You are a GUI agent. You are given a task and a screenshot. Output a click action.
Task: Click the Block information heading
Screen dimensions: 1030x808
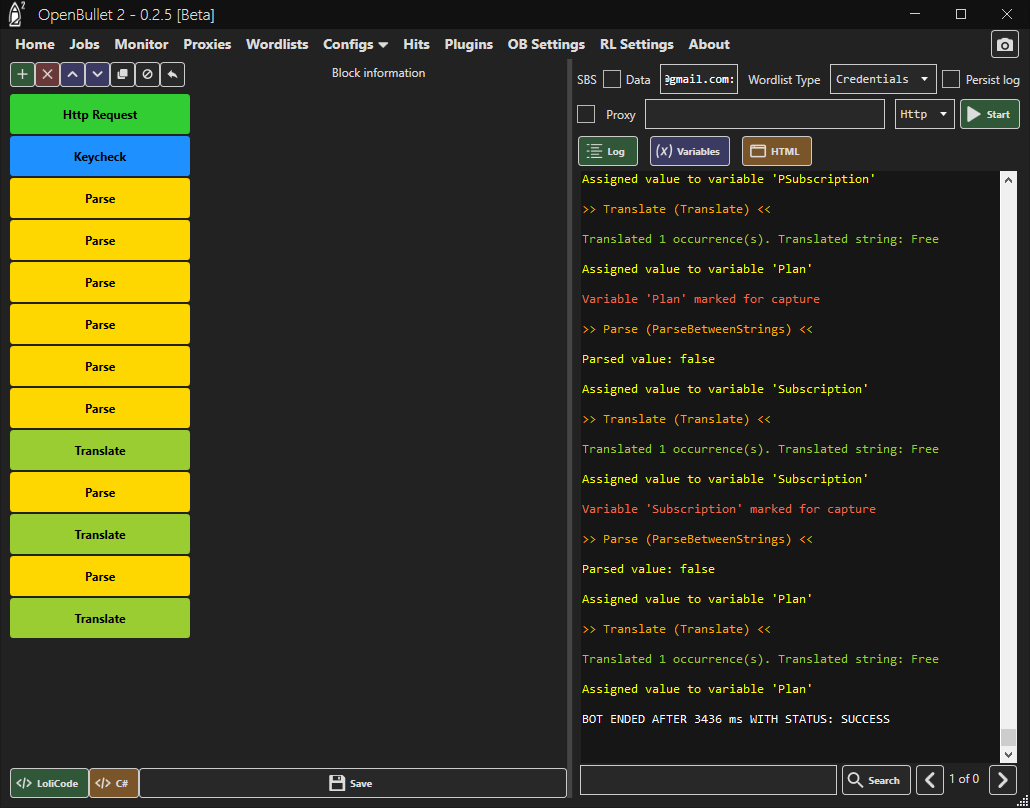point(378,73)
